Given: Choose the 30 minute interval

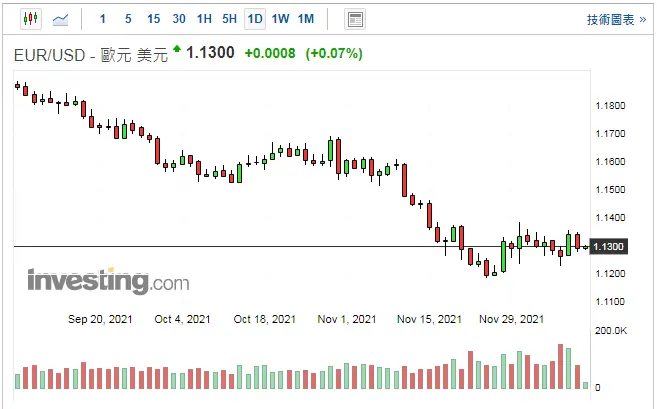Looking at the screenshot, I should point(179,19).
